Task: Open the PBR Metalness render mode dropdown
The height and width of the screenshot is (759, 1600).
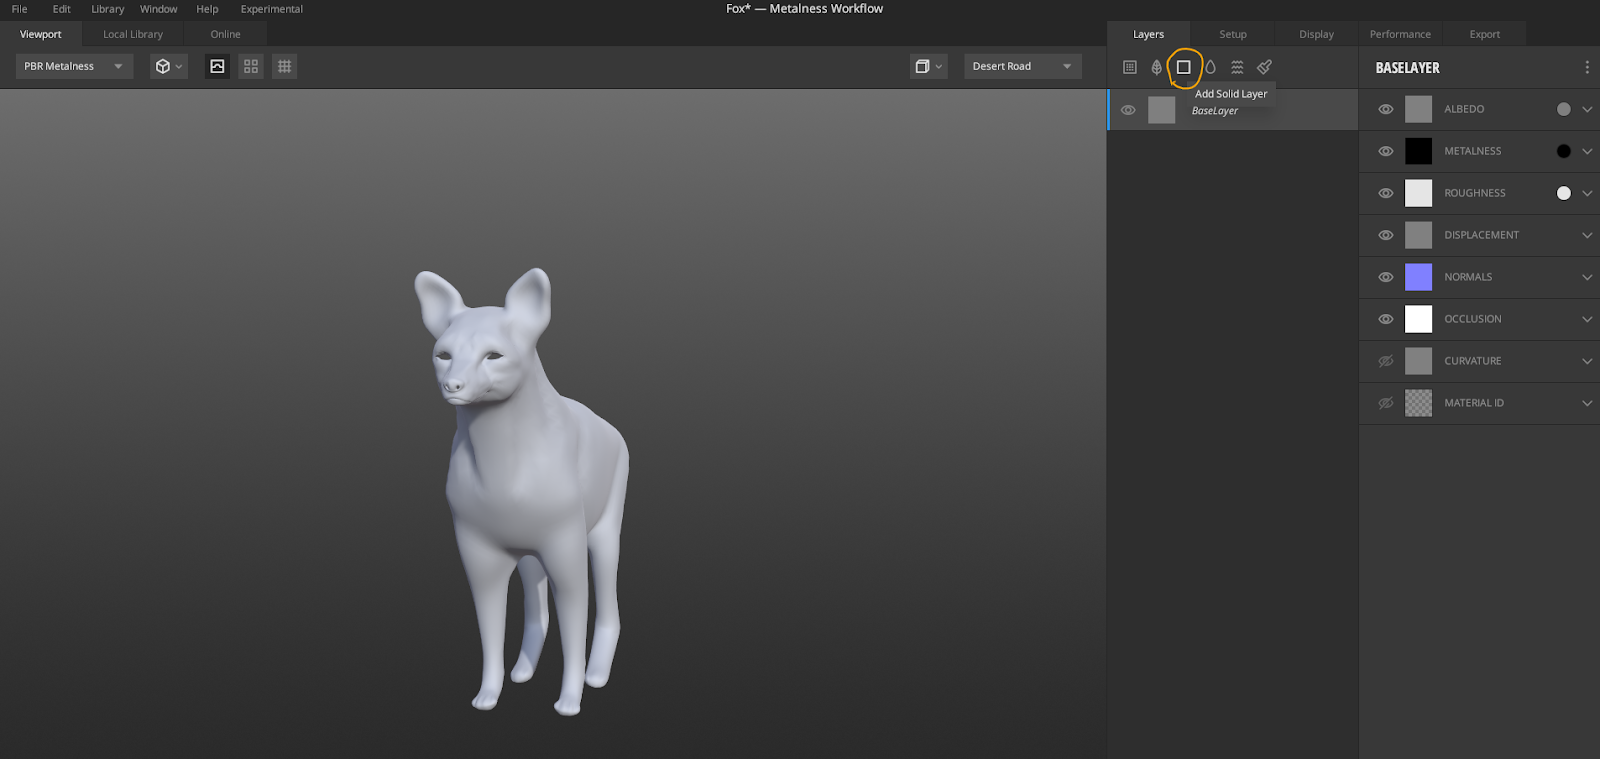Action: (x=74, y=66)
